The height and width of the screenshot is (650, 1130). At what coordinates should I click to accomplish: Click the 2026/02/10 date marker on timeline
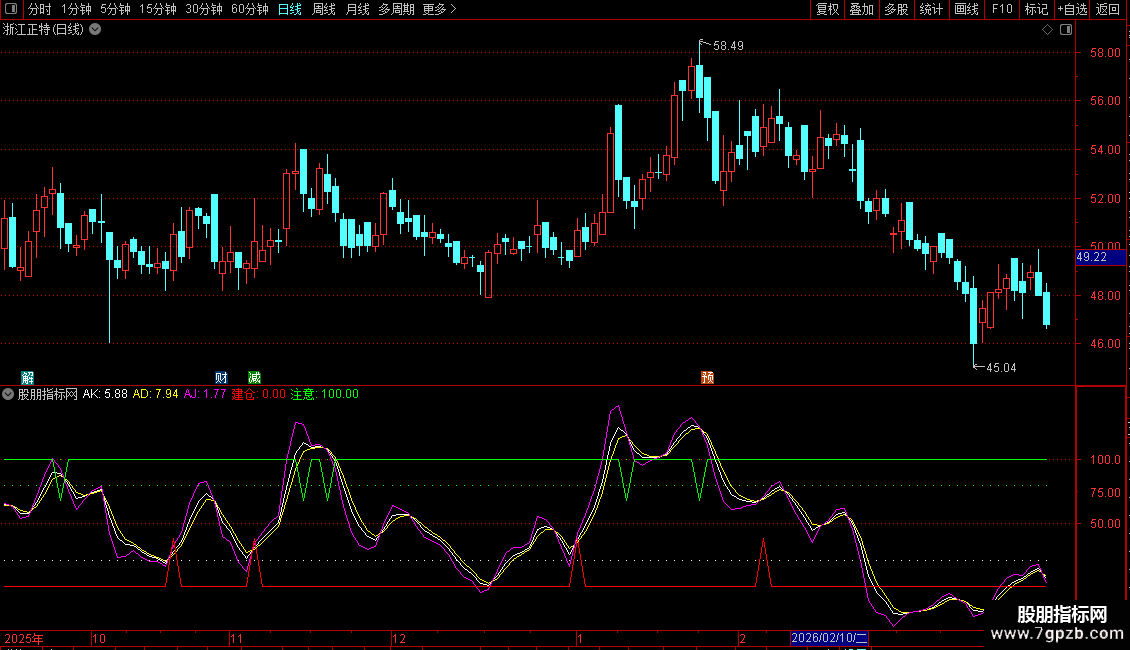829,638
